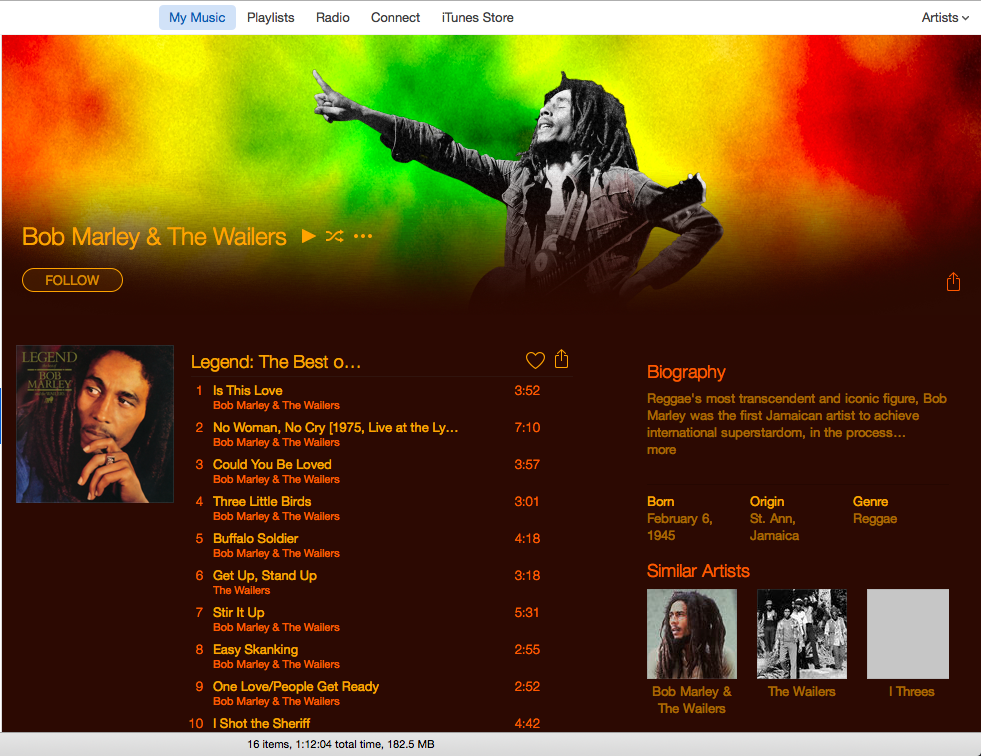Select the song Three Little Birds
Image resolution: width=981 pixels, height=756 pixels.
click(262, 501)
